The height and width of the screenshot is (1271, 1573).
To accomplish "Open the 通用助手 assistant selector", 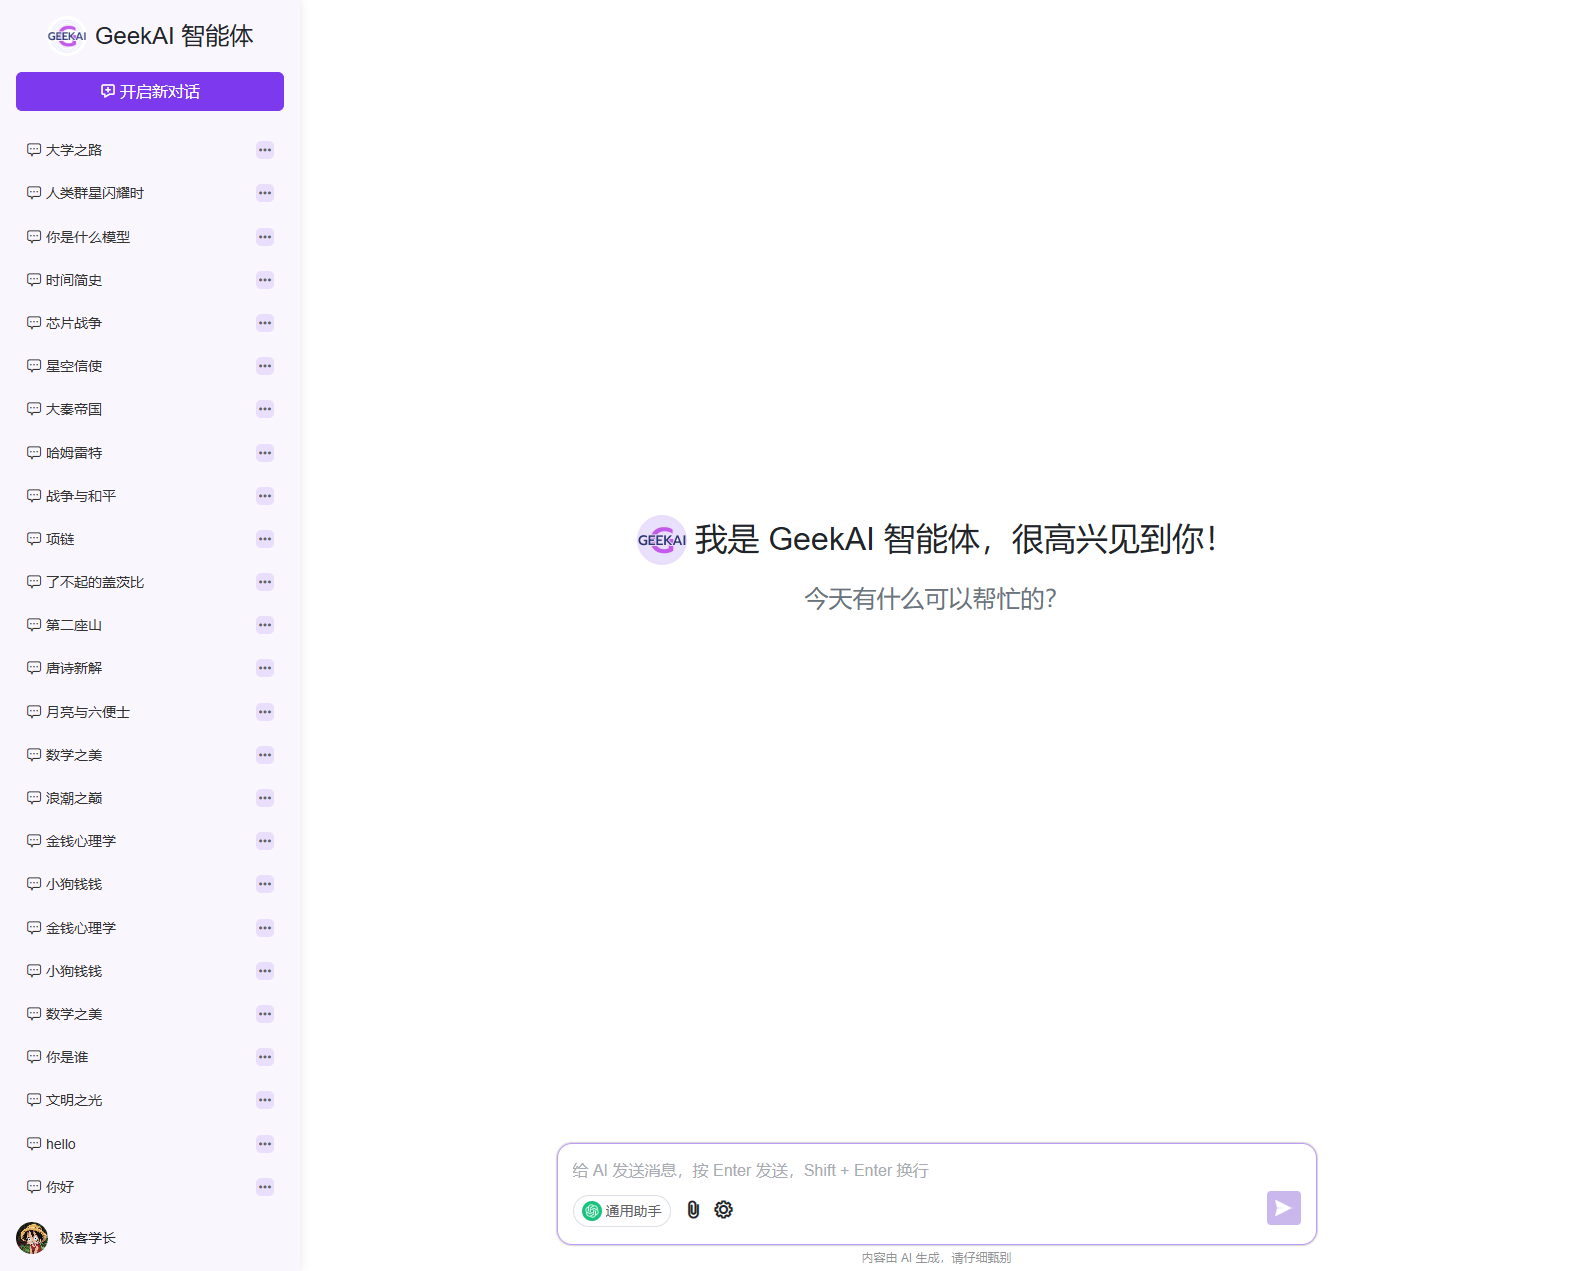I will point(622,1211).
